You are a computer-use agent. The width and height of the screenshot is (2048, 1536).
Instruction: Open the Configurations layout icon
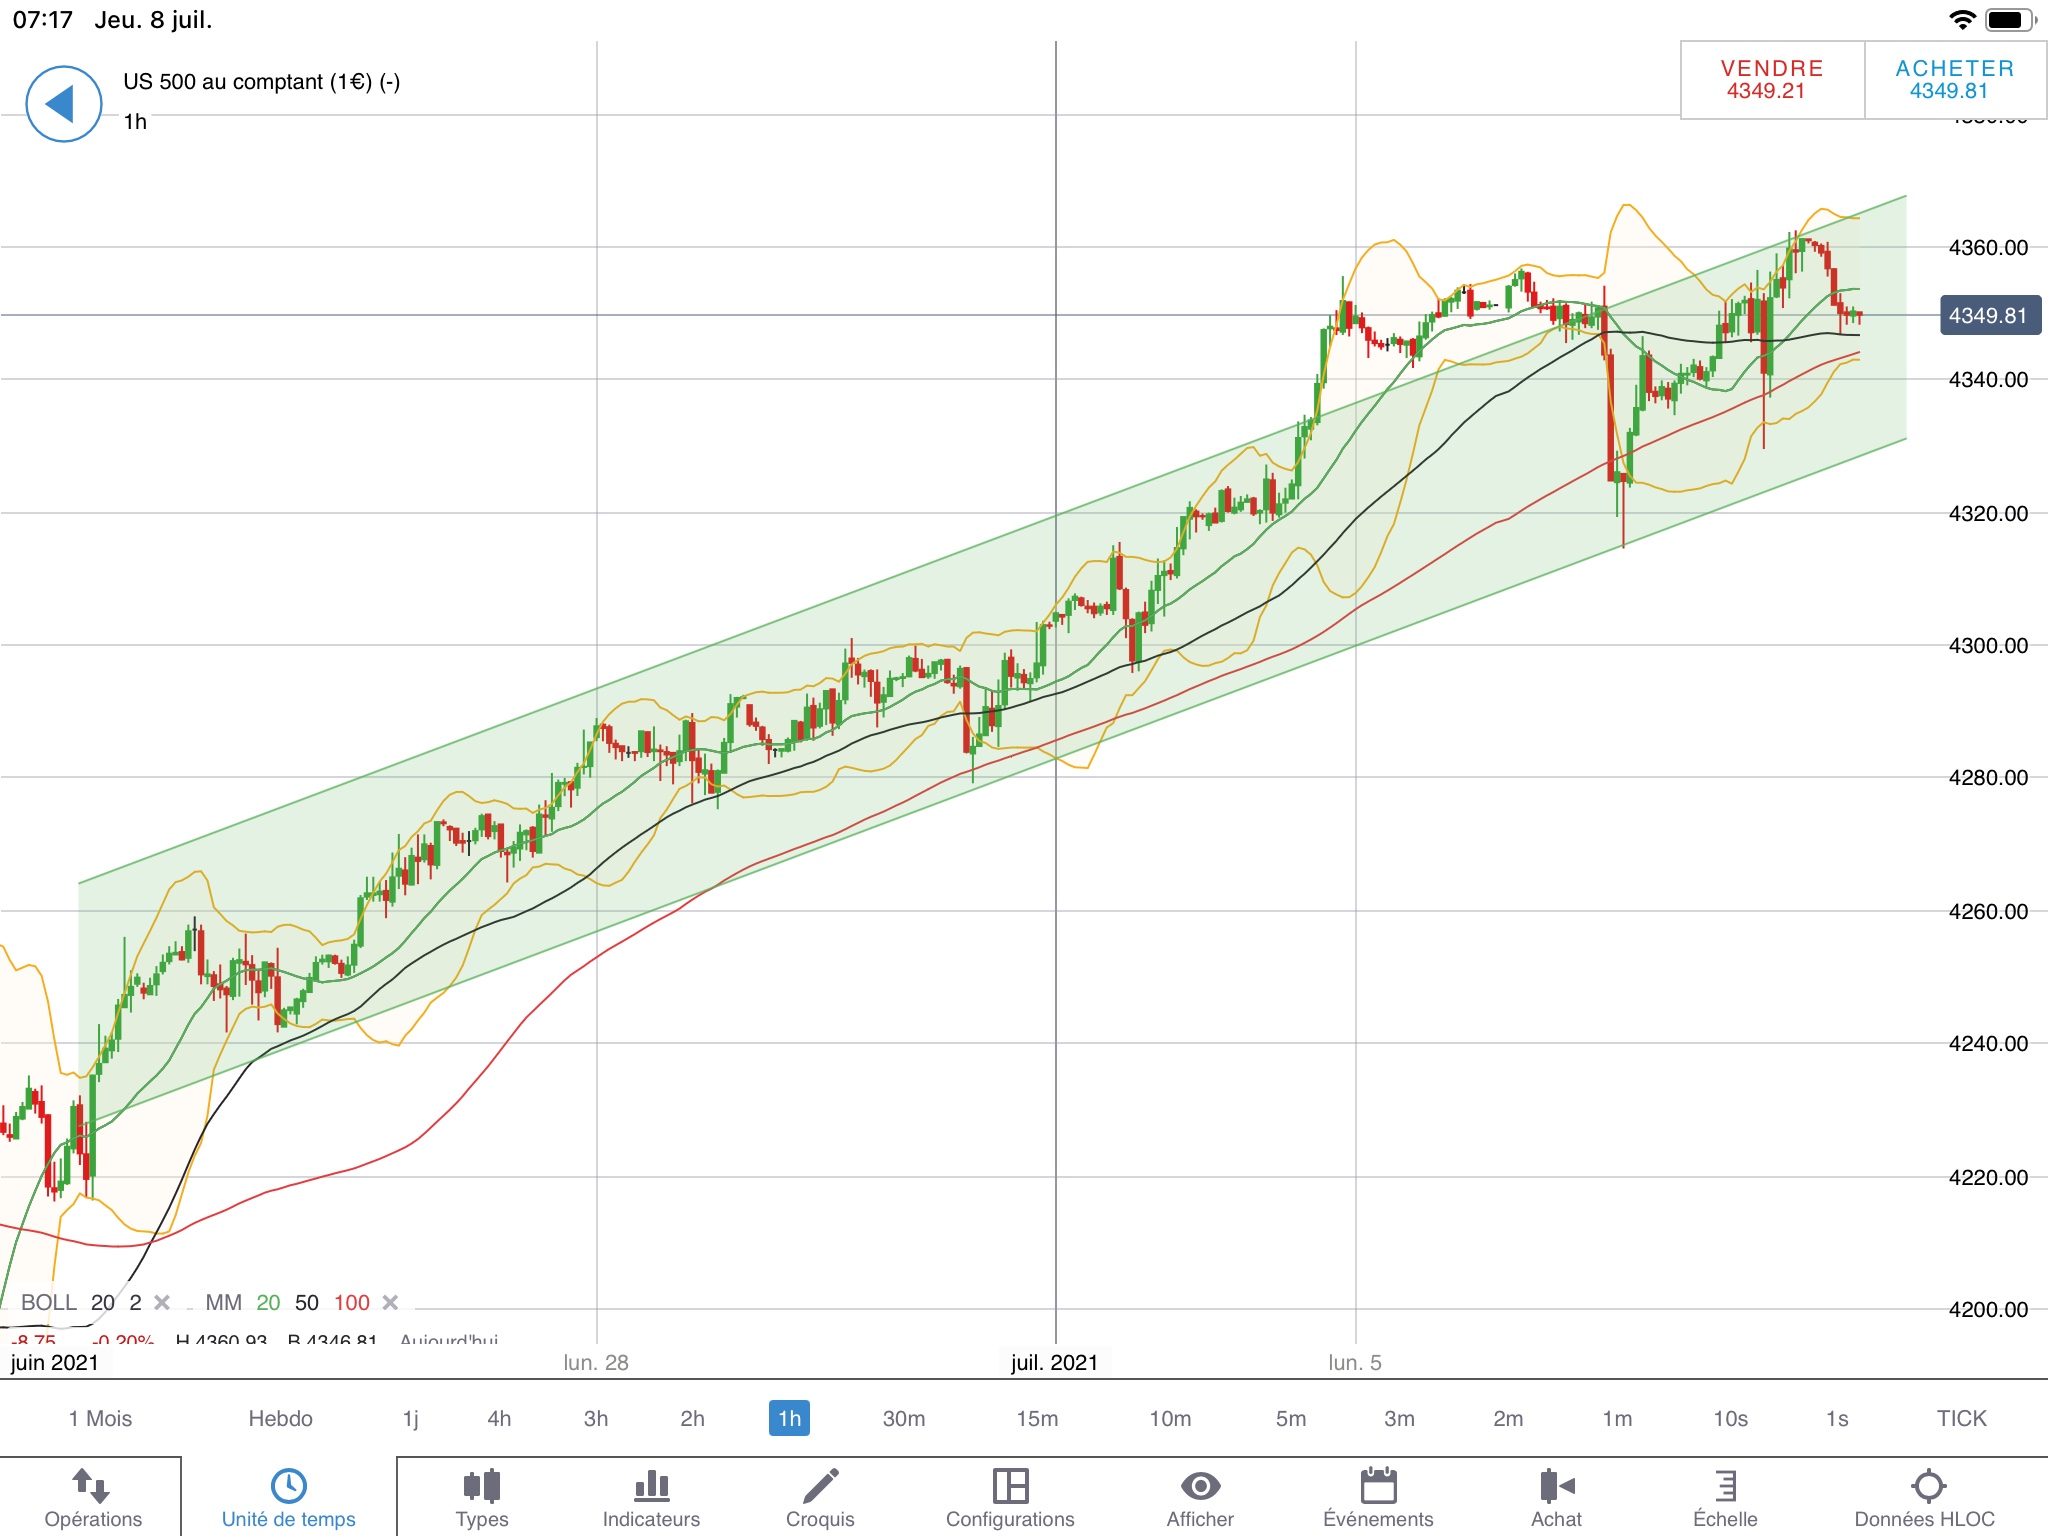[x=1010, y=1486]
